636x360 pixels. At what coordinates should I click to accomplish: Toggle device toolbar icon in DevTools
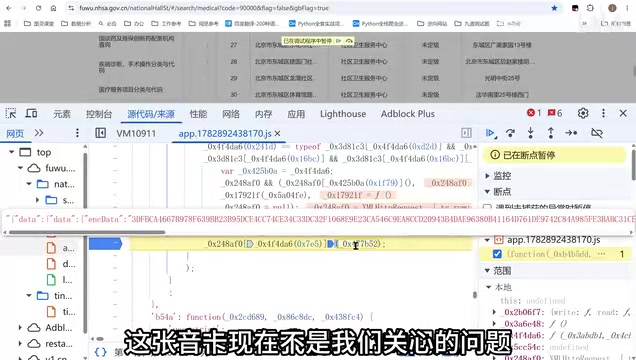pyautogui.click(x=31, y=114)
